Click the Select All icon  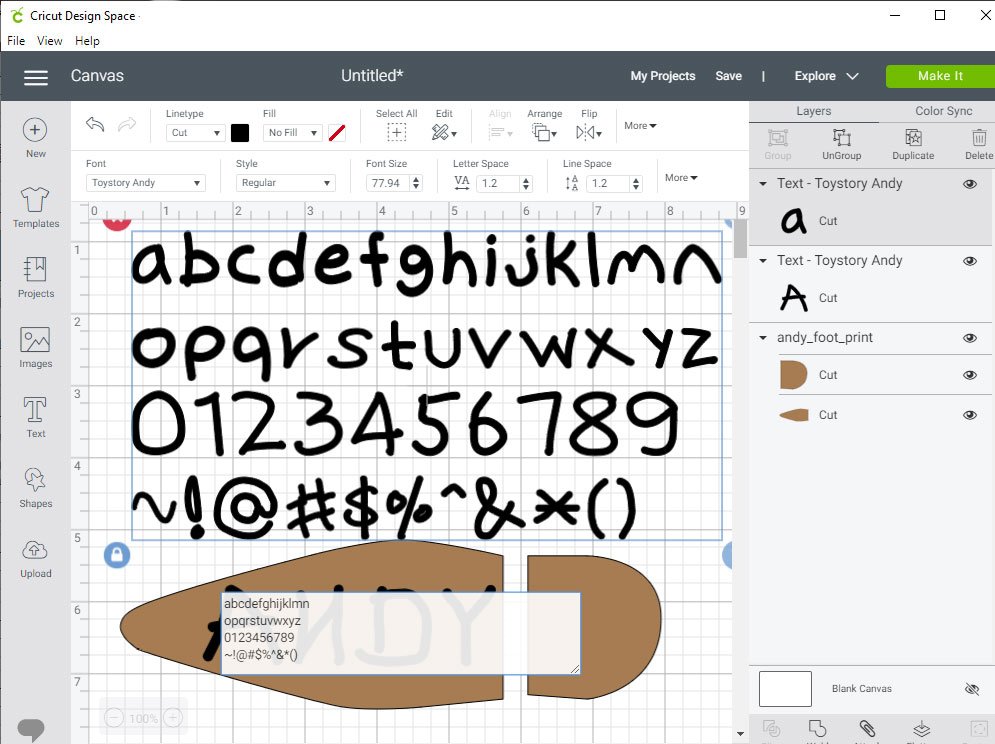pyautogui.click(x=397, y=132)
